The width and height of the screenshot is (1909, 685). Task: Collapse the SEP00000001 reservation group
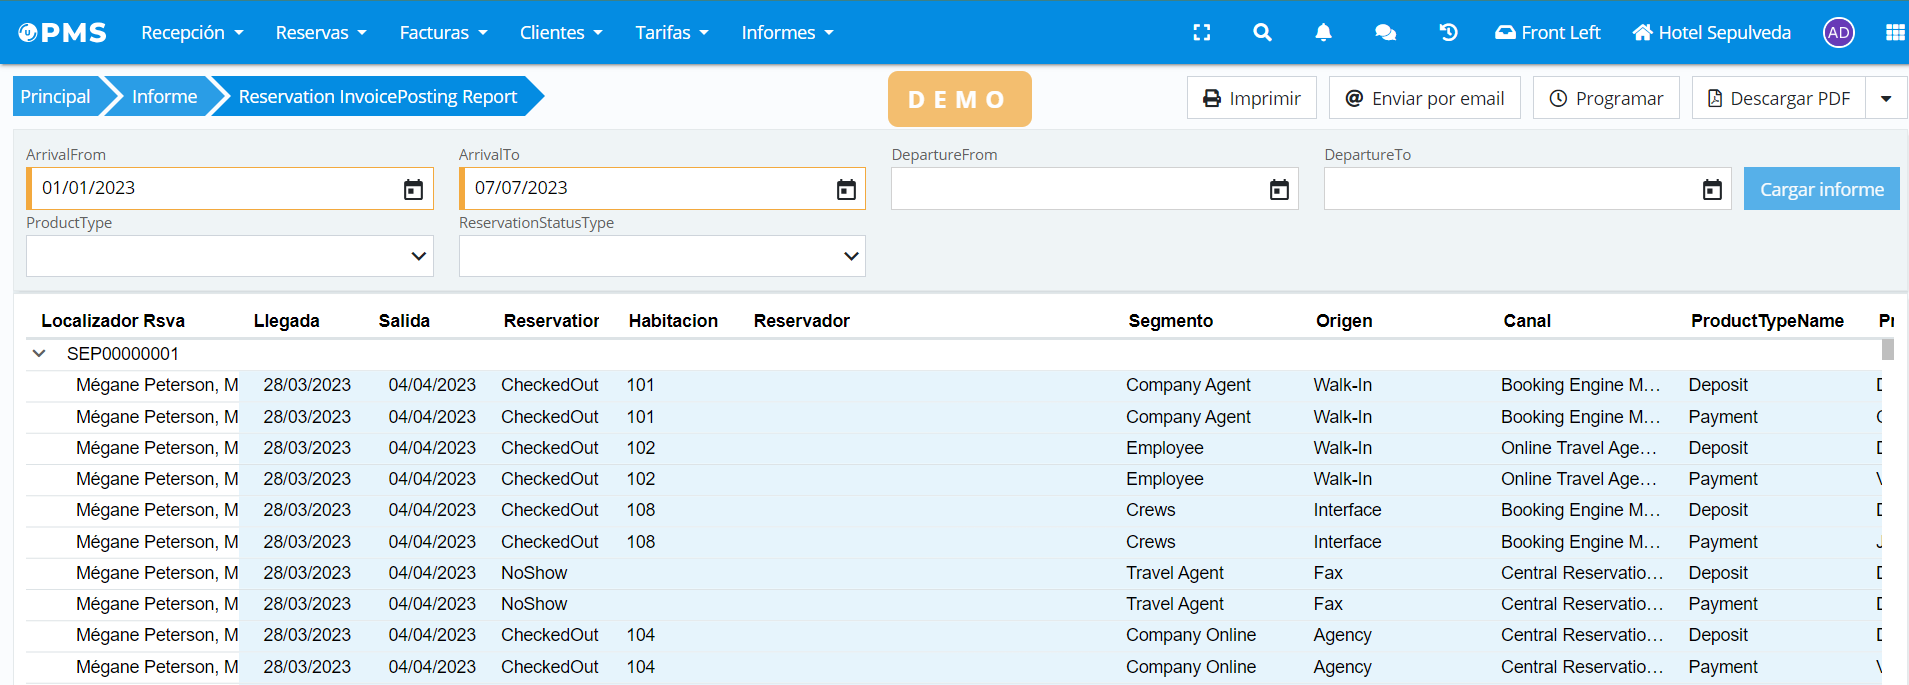(x=39, y=354)
